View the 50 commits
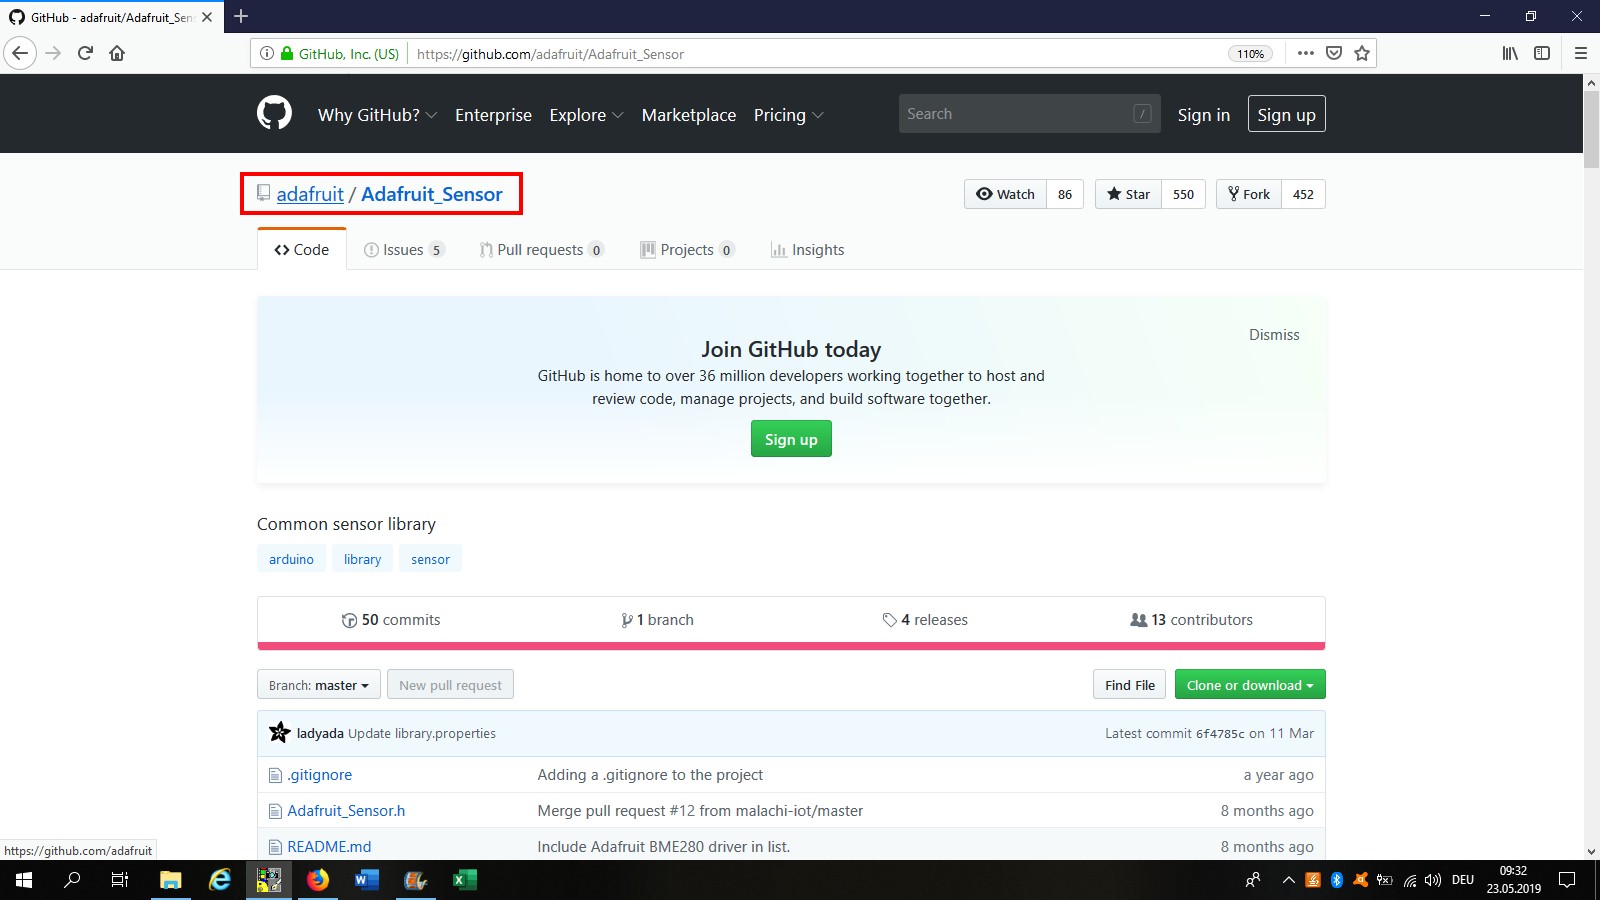 [x=391, y=620]
